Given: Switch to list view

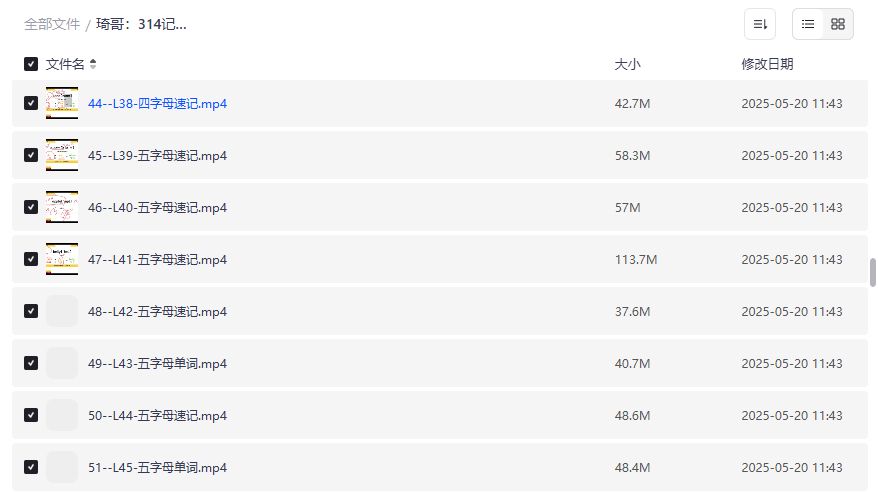Looking at the screenshot, I should (808, 24).
